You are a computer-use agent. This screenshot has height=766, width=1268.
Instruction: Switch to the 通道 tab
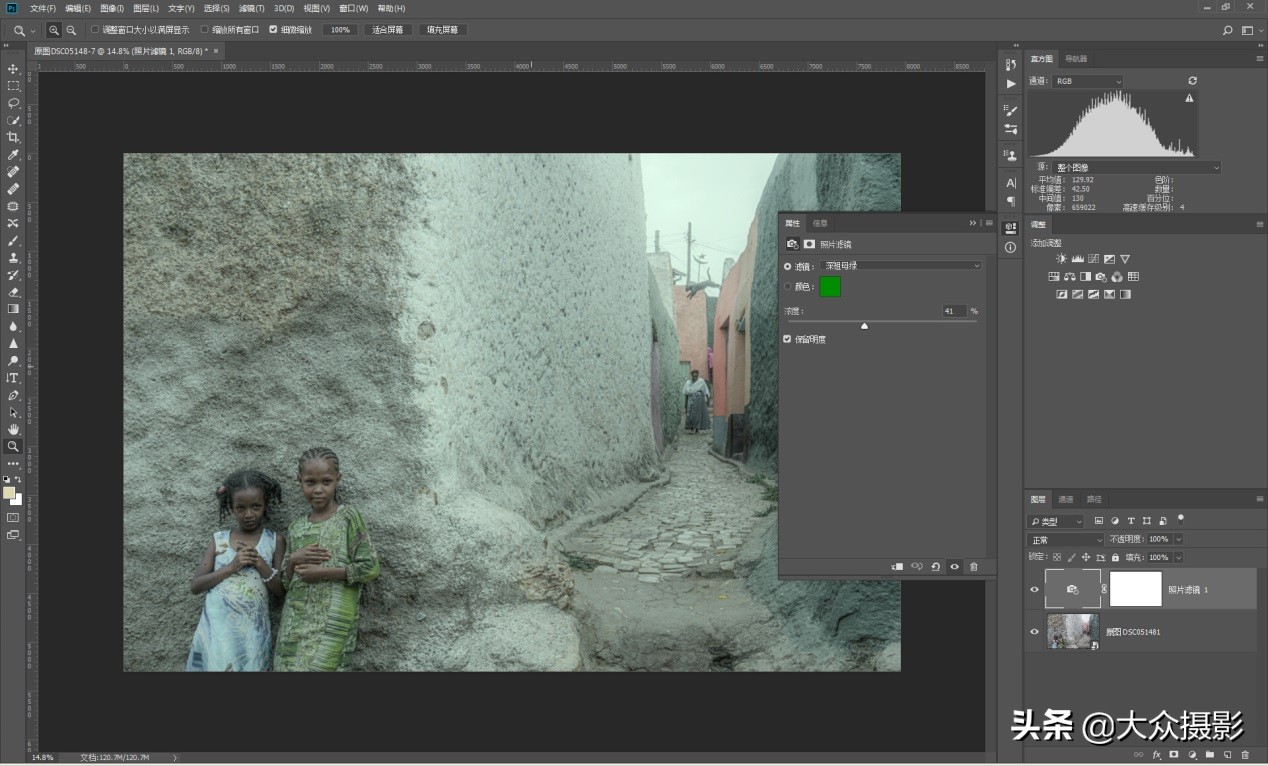[1066, 499]
